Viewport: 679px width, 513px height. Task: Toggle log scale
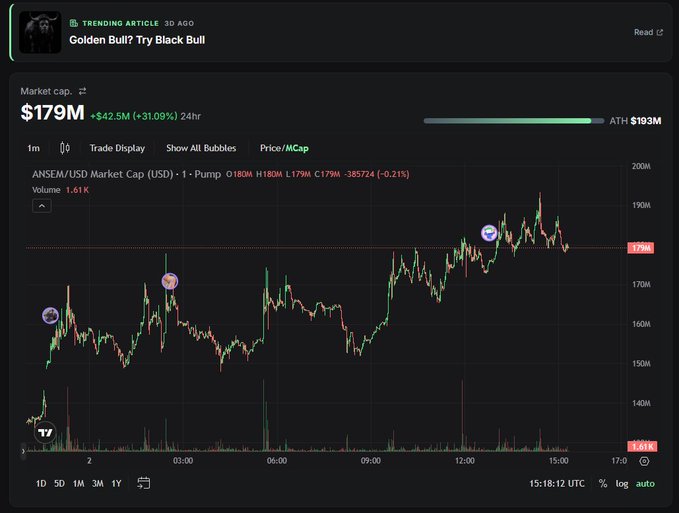click(x=622, y=484)
